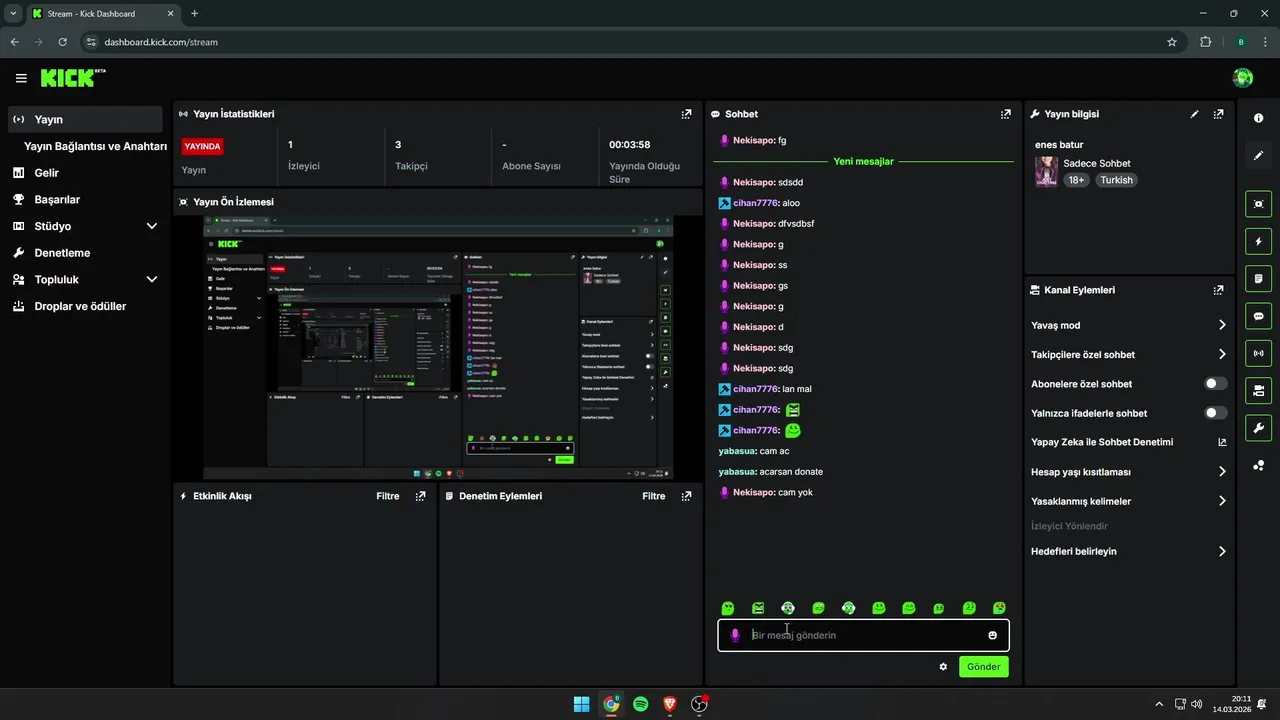The width and height of the screenshot is (1280, 720).
Task: Pop out the Etkinlik Akışı panel
Action: pyautogui.click(x=420, y=496)
